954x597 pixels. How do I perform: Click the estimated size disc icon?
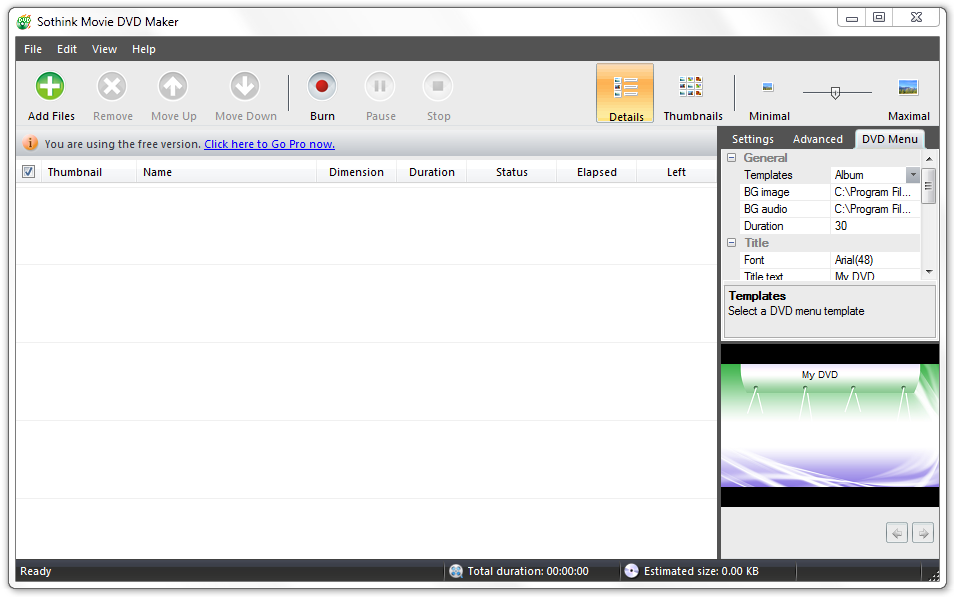(632, 571)
